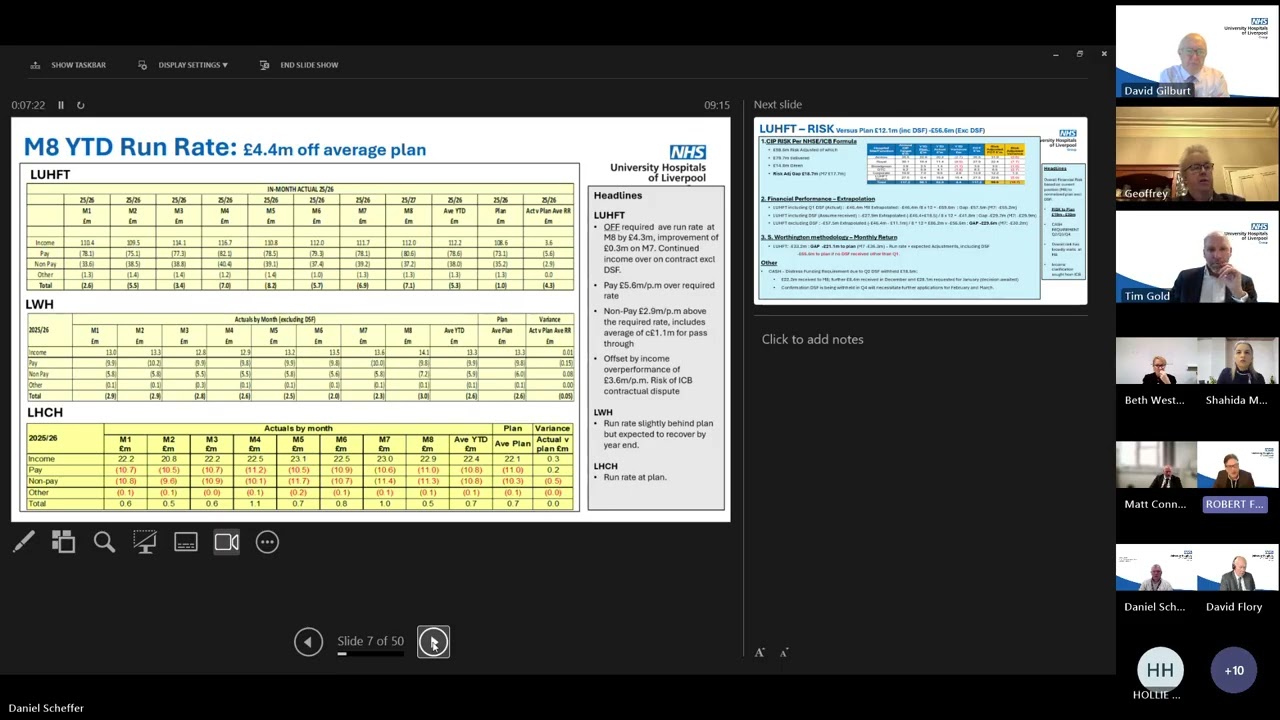Image resolution: width=1280 pixels, height=720 pixels.
Task: Toggle the camera cameo button
Action: 227,542
